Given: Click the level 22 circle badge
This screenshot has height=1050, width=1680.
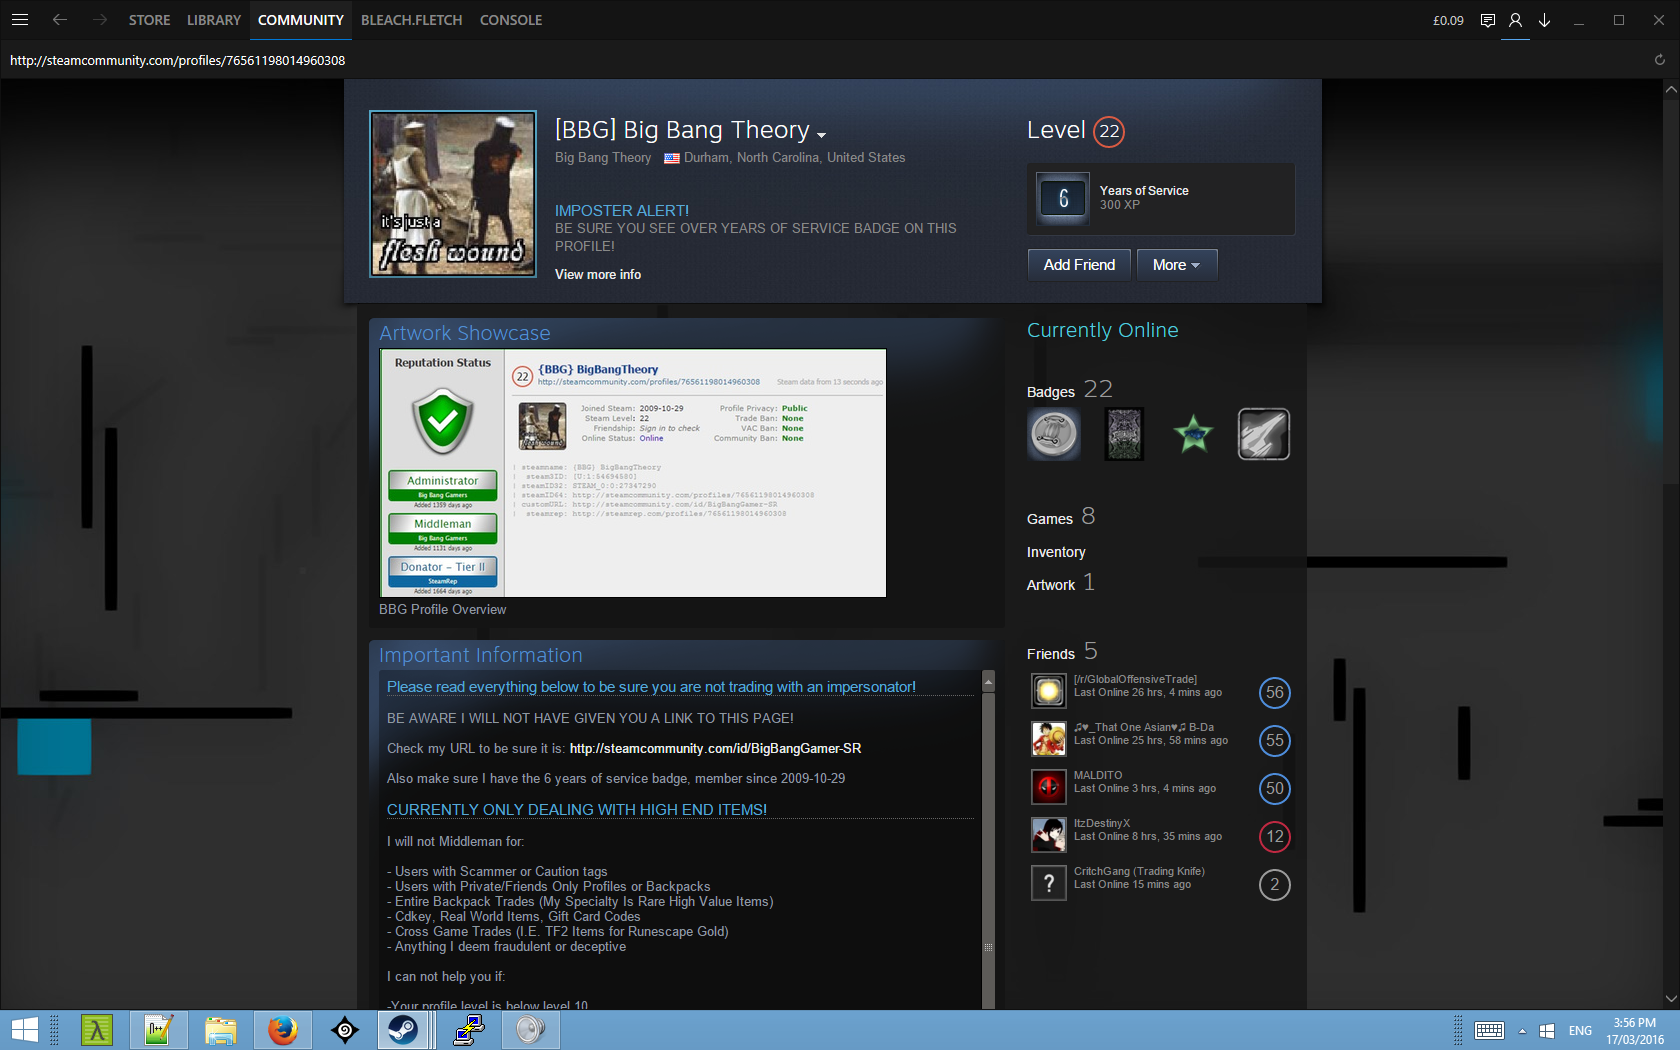Looking at the screenshot, I should 1109,131.
